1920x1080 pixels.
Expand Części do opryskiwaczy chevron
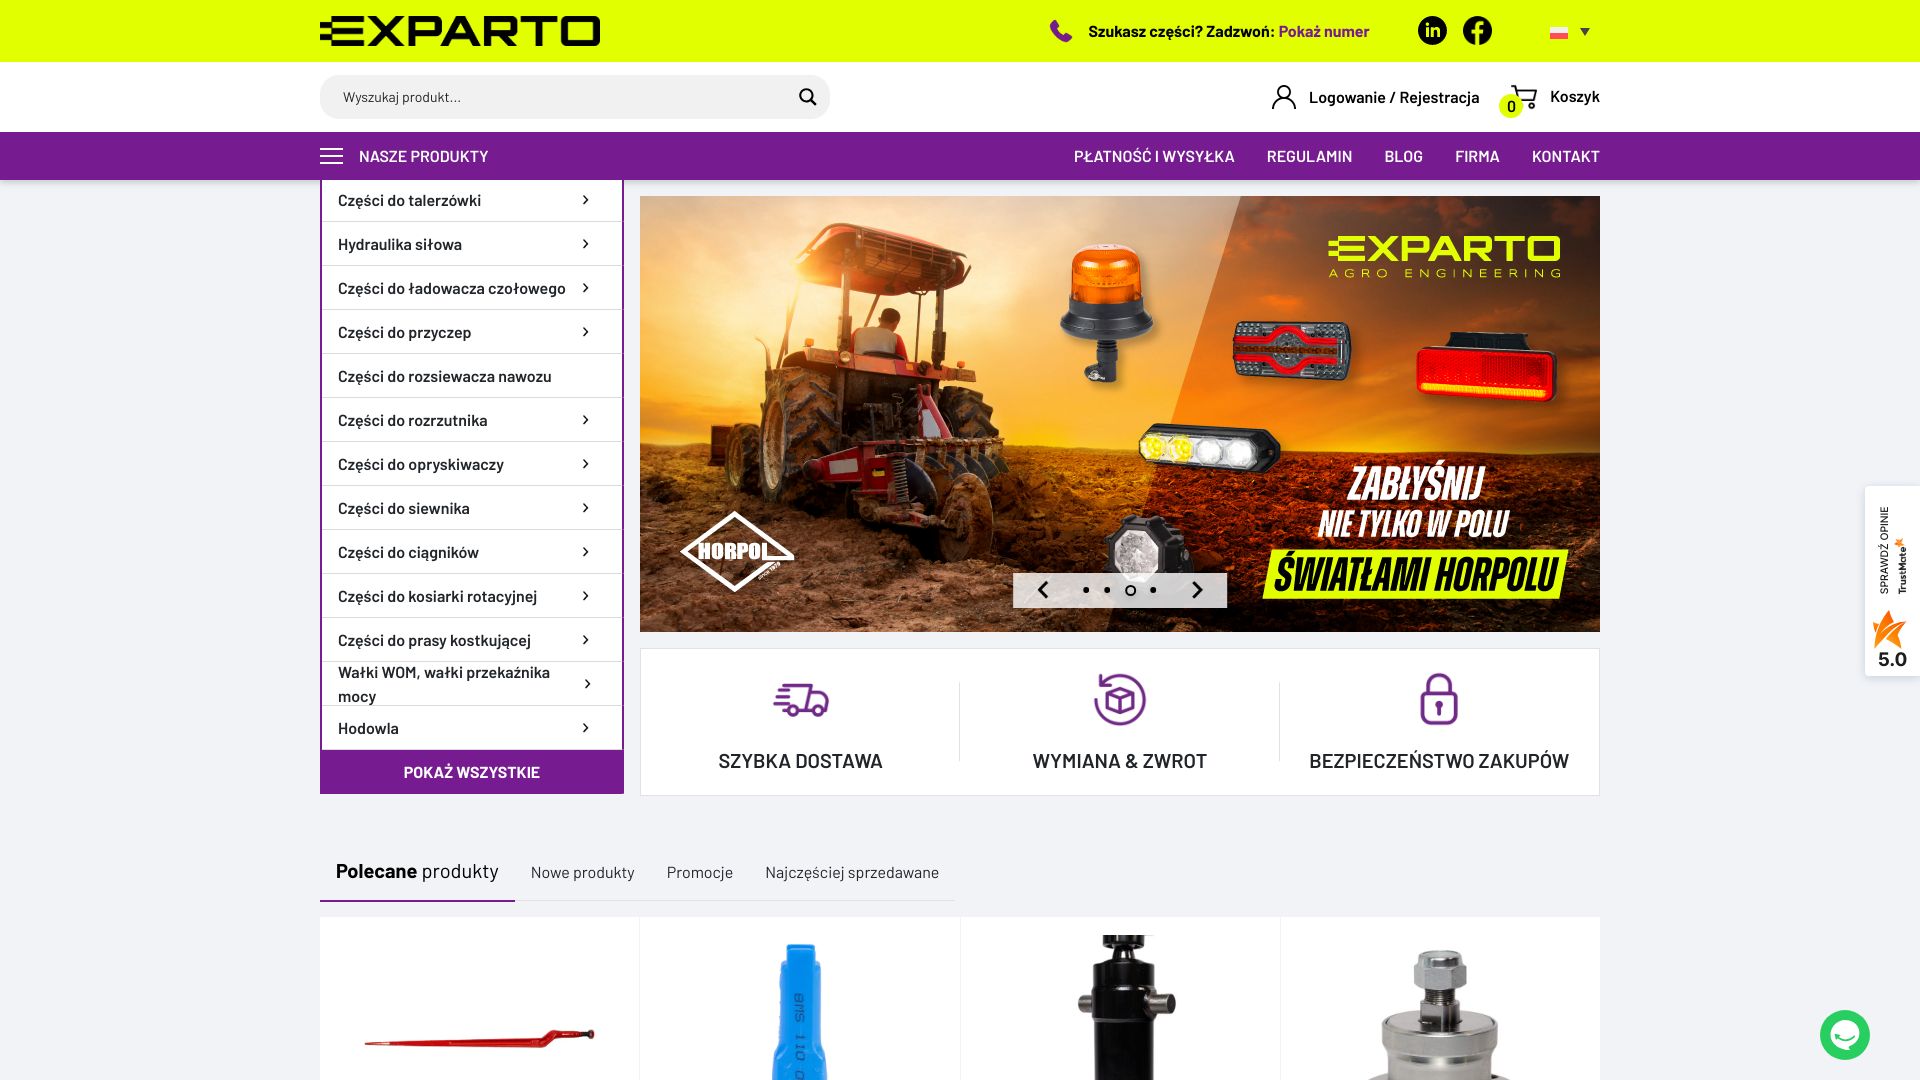click(x=586, y=464)
